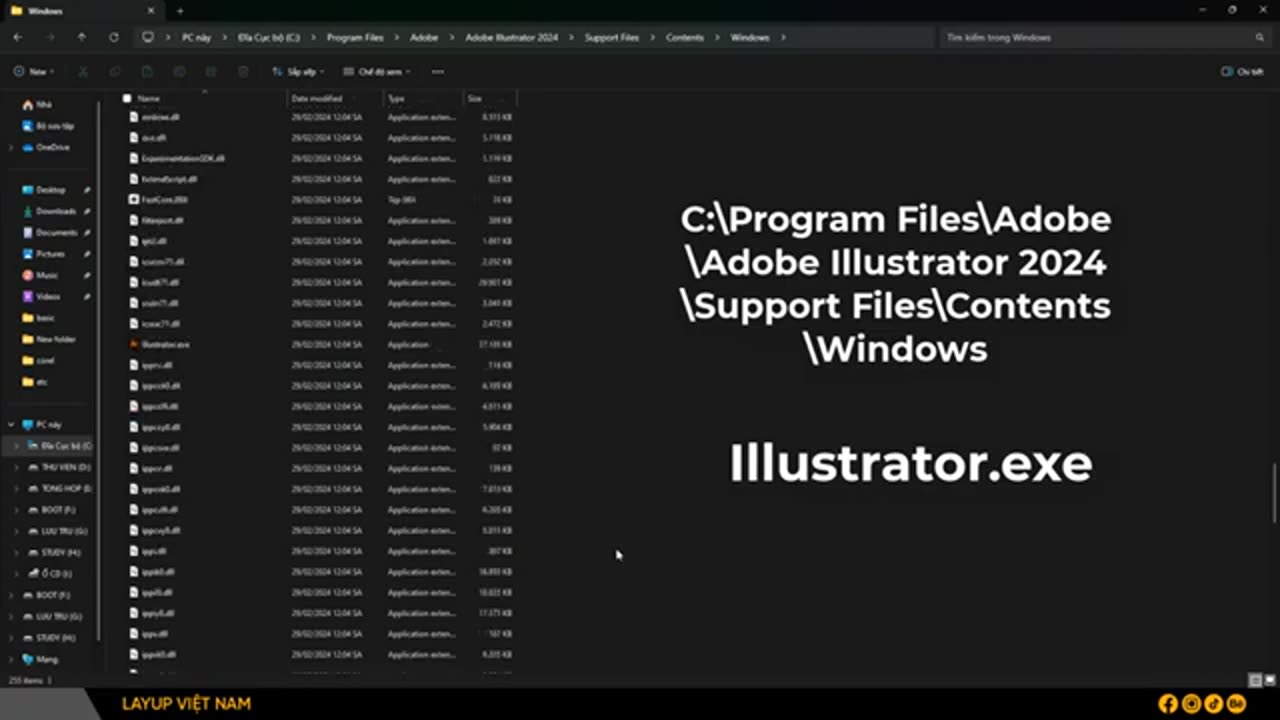Toggle the select-all checkbox beside Name
1280x720 pixels.
tap(127, 98)
